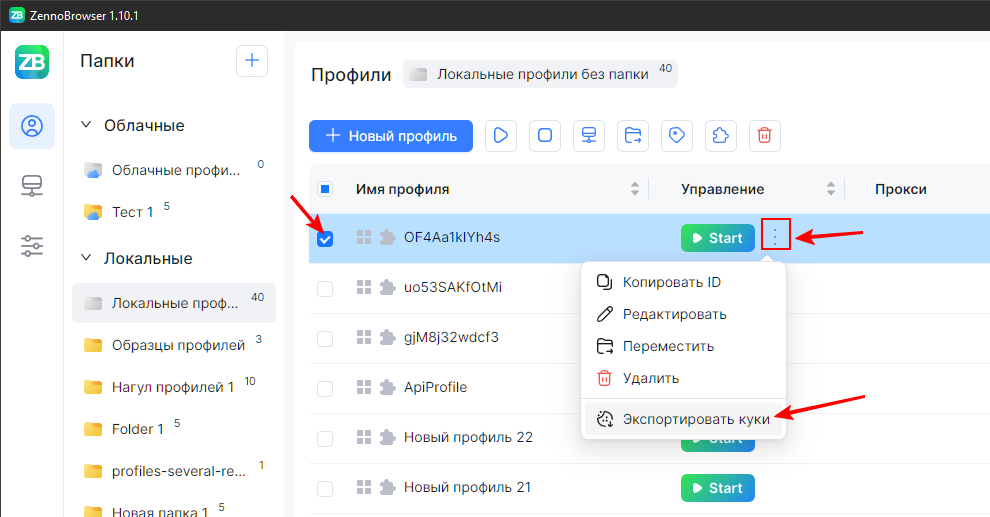Image resolution: width=990 pixels, height=517 pixels.
Task: Open the Нагул профилей 1 folder
Action: click(x=173, y=387)
